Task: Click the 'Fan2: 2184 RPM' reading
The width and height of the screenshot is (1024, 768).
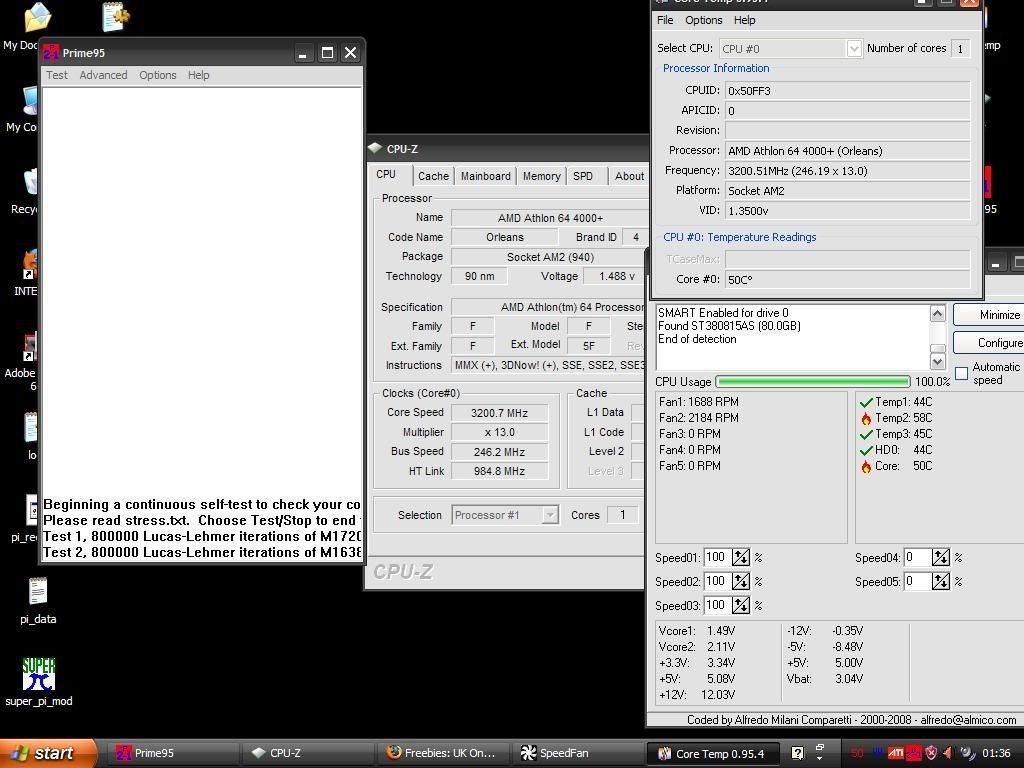Action: click(x=699, y=418)
